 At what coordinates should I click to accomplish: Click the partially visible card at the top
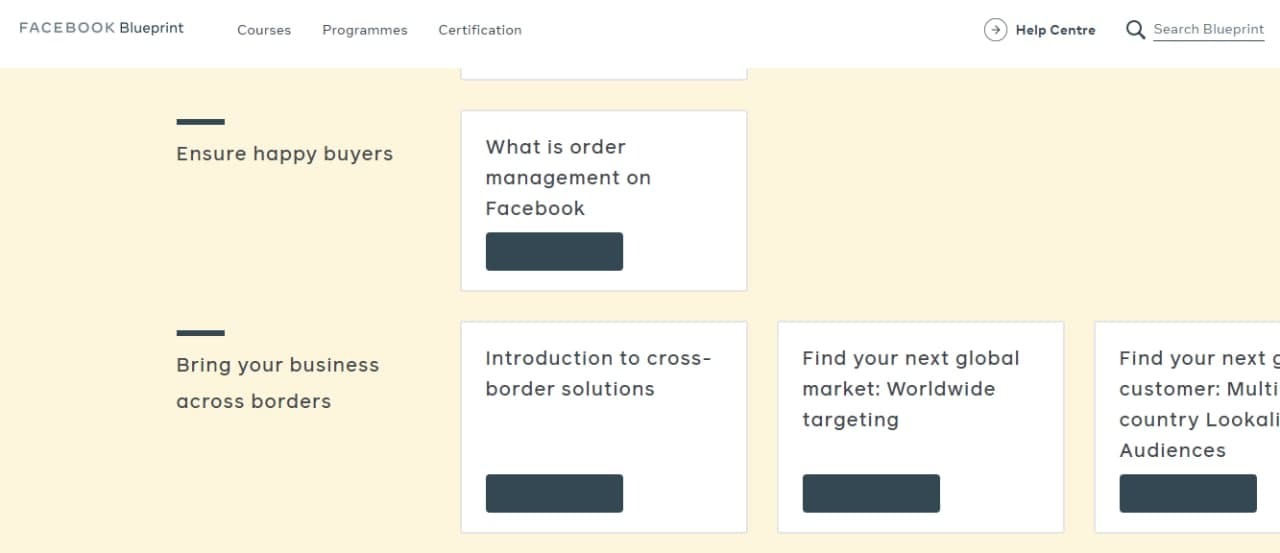click(603, 74)
